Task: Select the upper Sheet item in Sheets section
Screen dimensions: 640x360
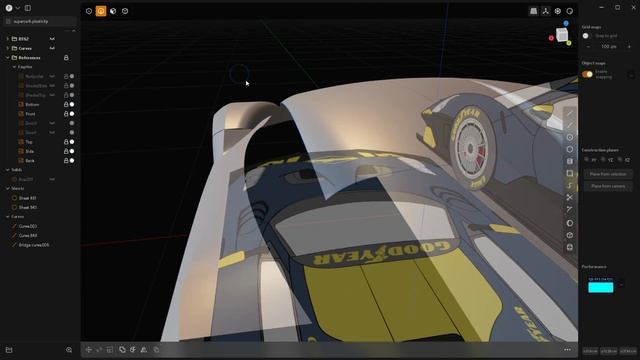Action: 27,198
